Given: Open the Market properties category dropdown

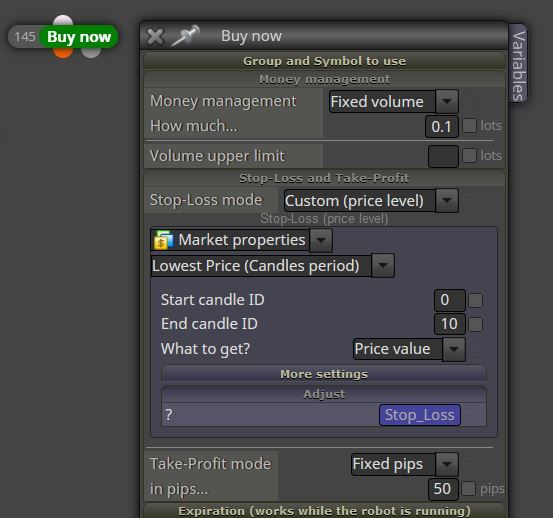Looking at the screenshot, I should point(241,240).
